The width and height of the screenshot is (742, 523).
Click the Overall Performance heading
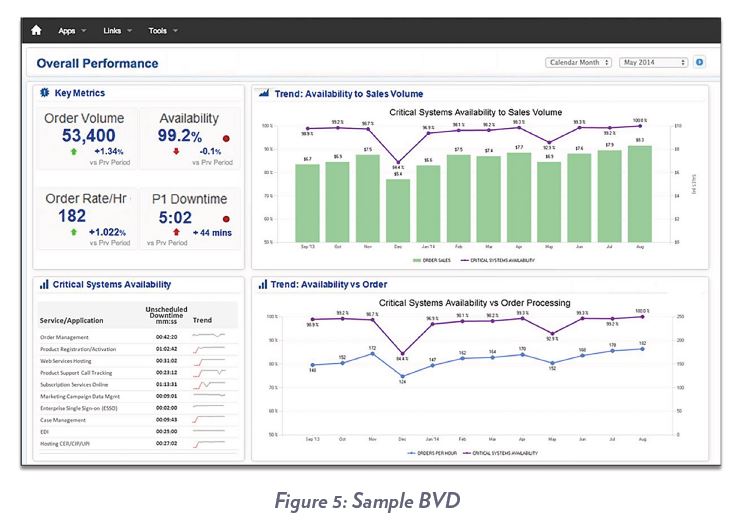coord(97,63)
